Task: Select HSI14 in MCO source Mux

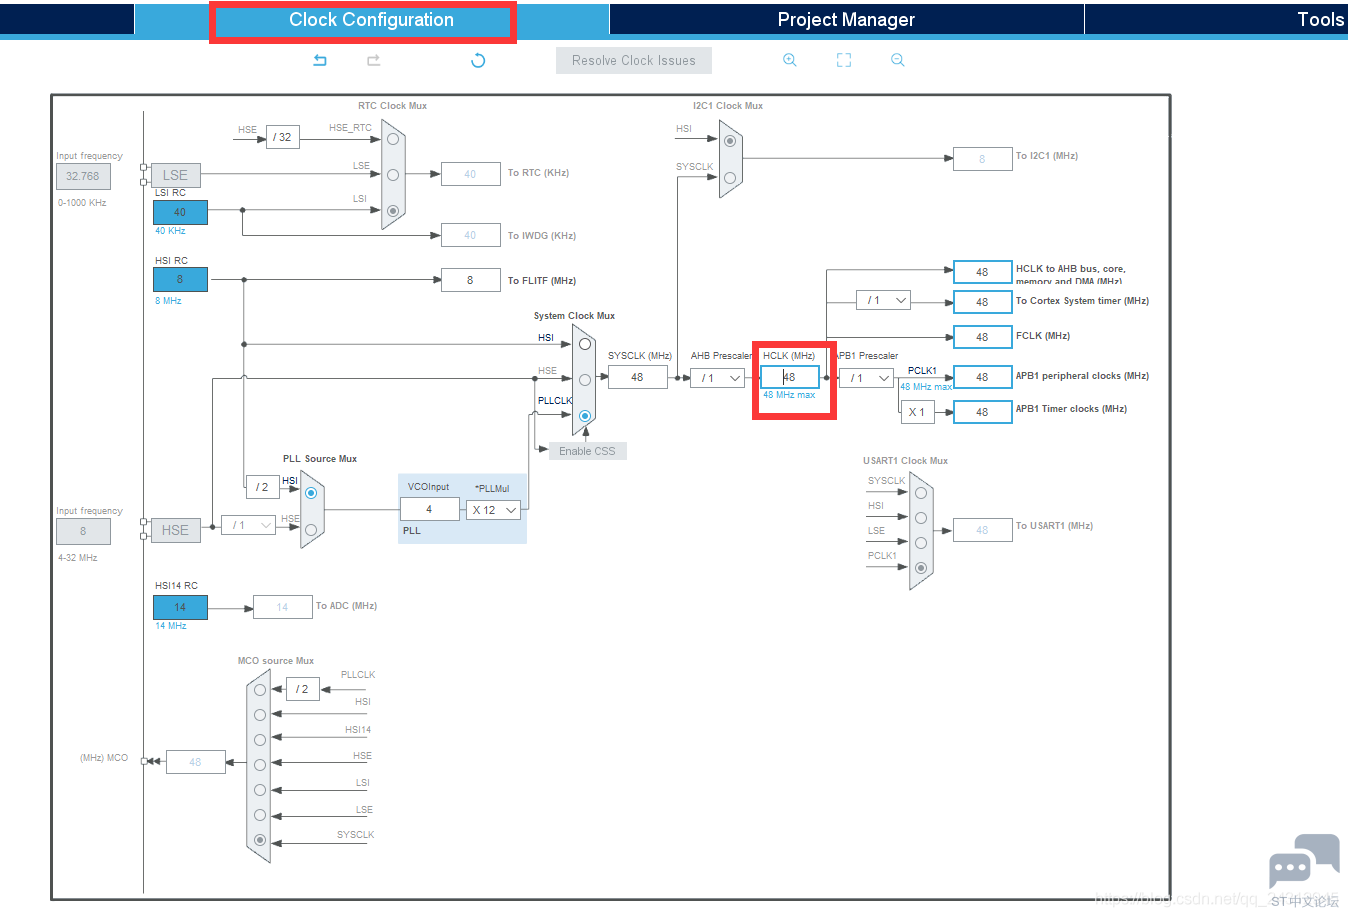Action: [x=260, y=740]
